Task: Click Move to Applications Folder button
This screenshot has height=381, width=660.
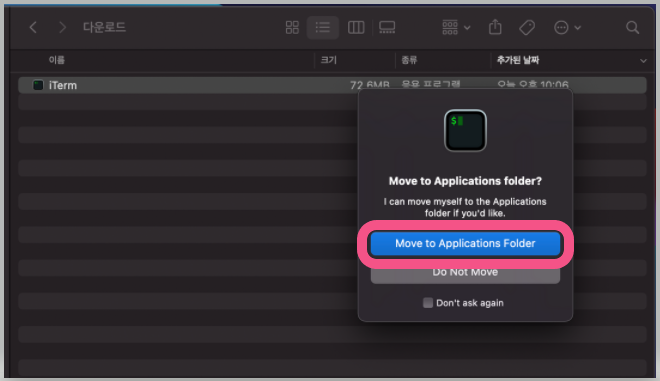Action: [465, 243]
